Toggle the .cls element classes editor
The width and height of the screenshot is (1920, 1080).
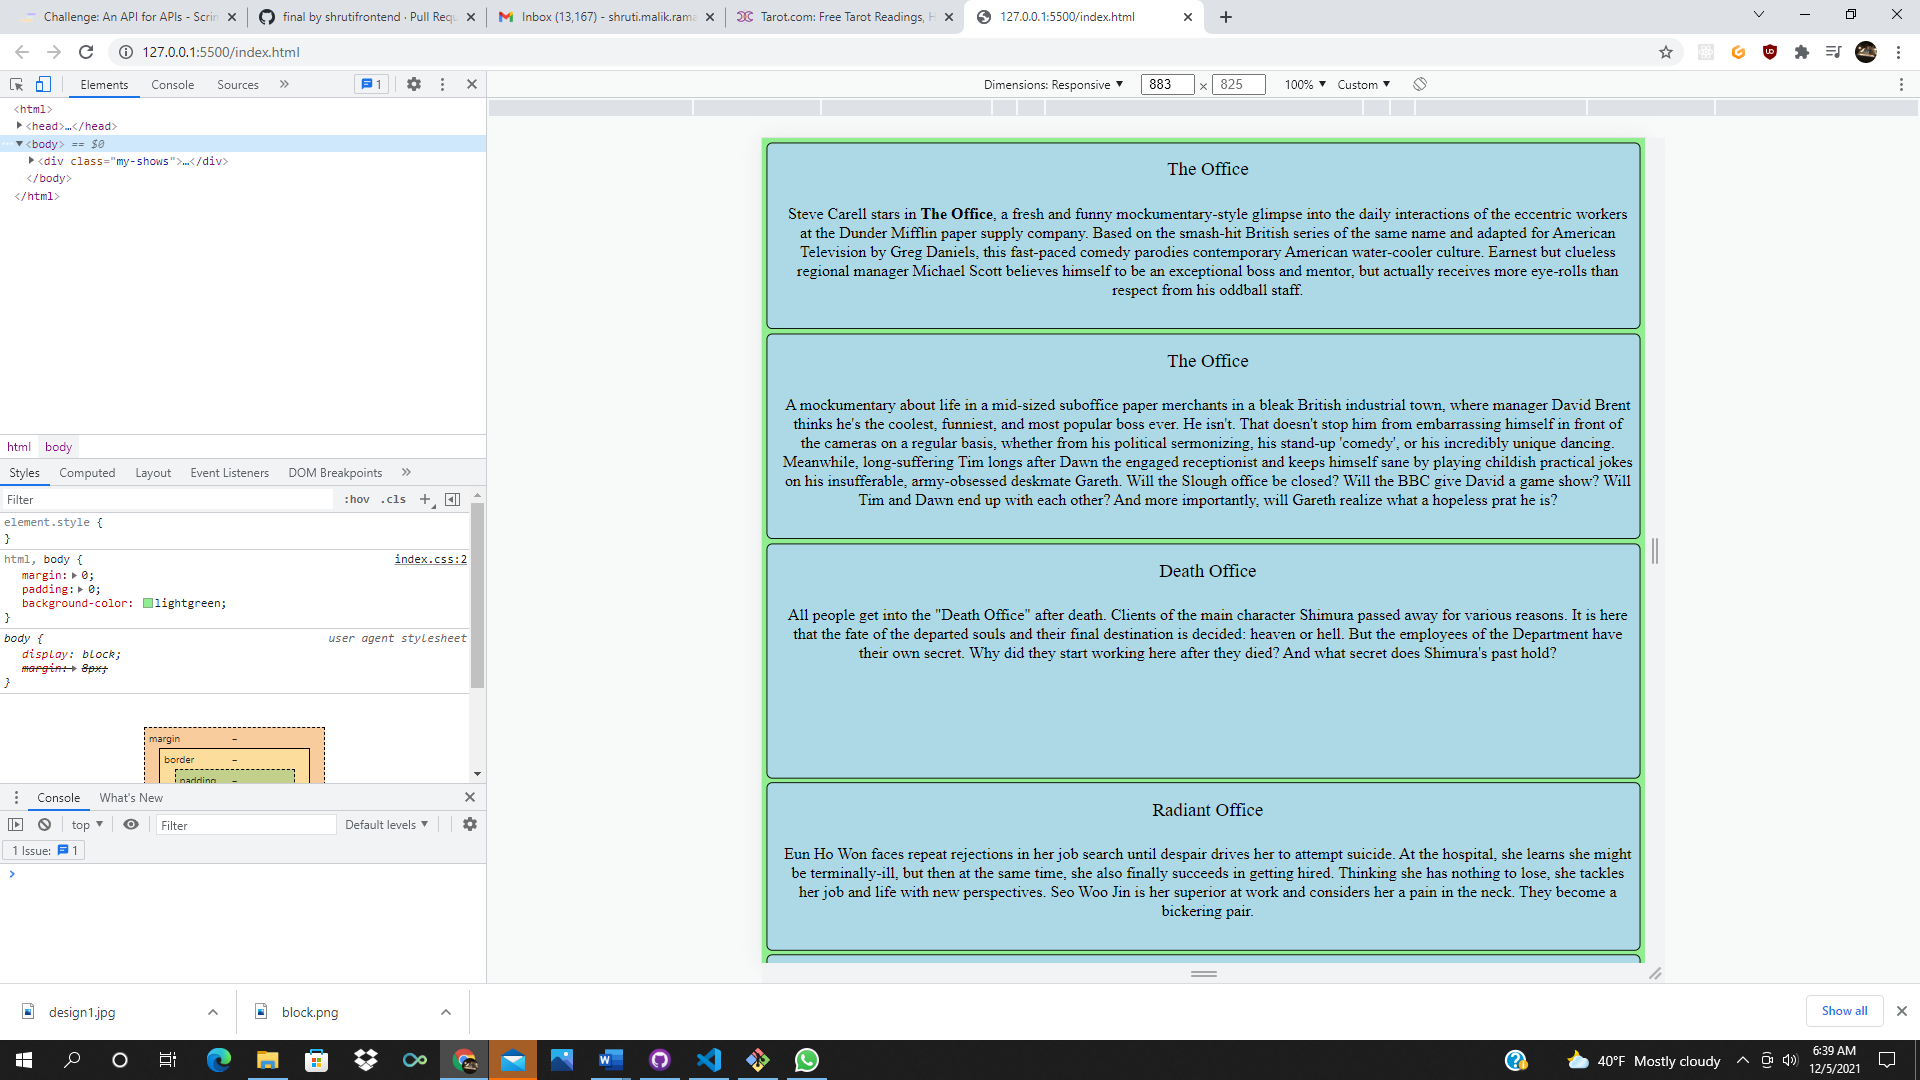tap(392, 499)
